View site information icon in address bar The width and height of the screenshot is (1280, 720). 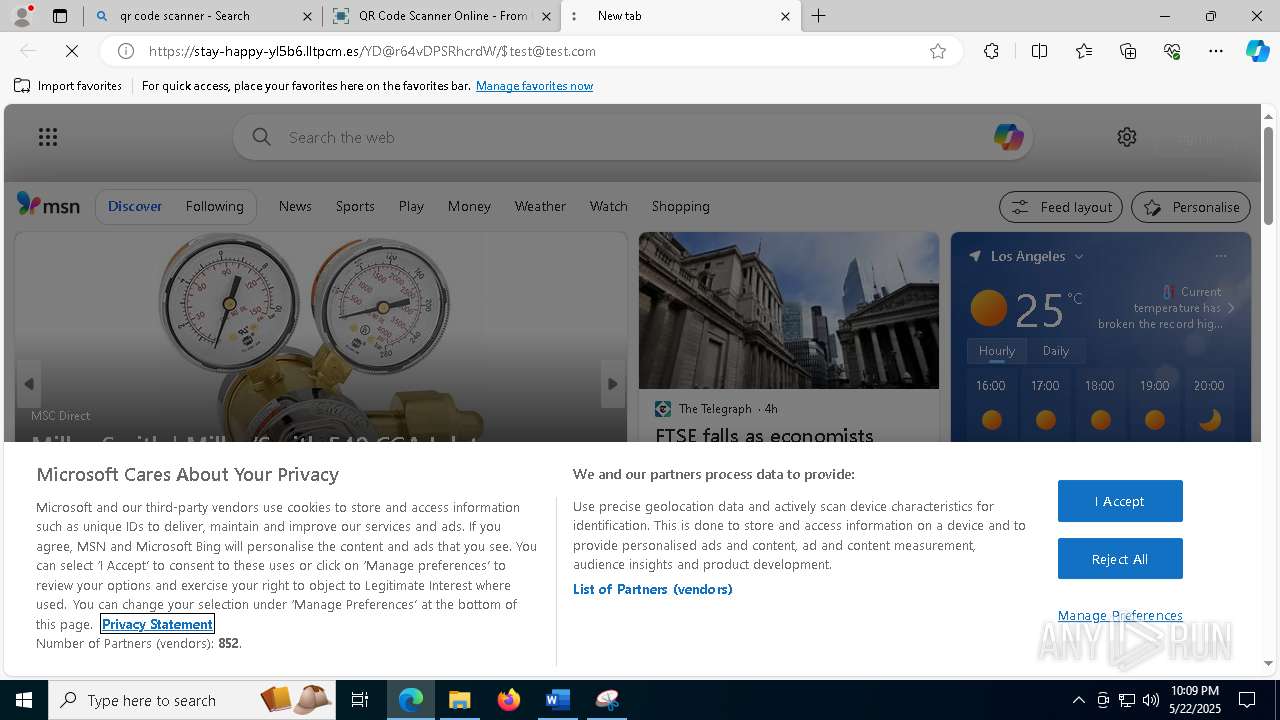tap(126, 51)
